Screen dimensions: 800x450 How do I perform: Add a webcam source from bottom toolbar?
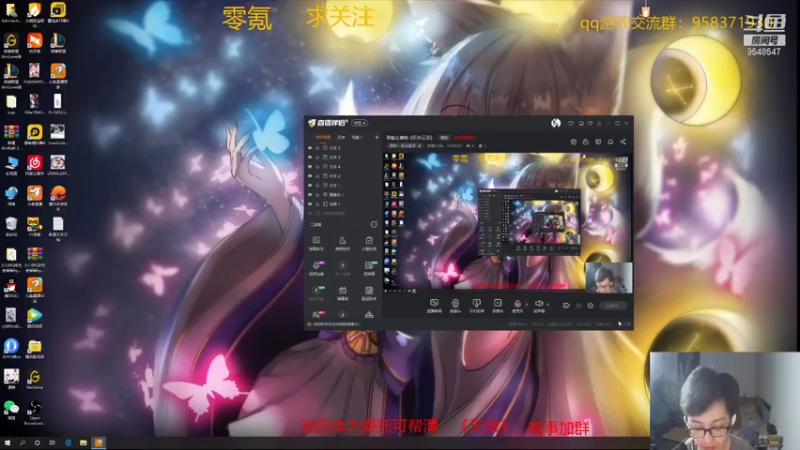[x=455, y=303]
